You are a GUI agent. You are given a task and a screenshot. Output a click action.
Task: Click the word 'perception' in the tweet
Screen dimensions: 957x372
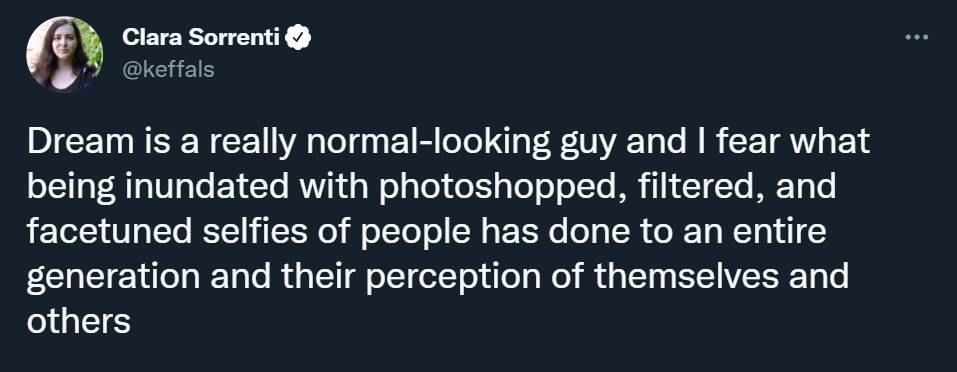tap(454, 278)
